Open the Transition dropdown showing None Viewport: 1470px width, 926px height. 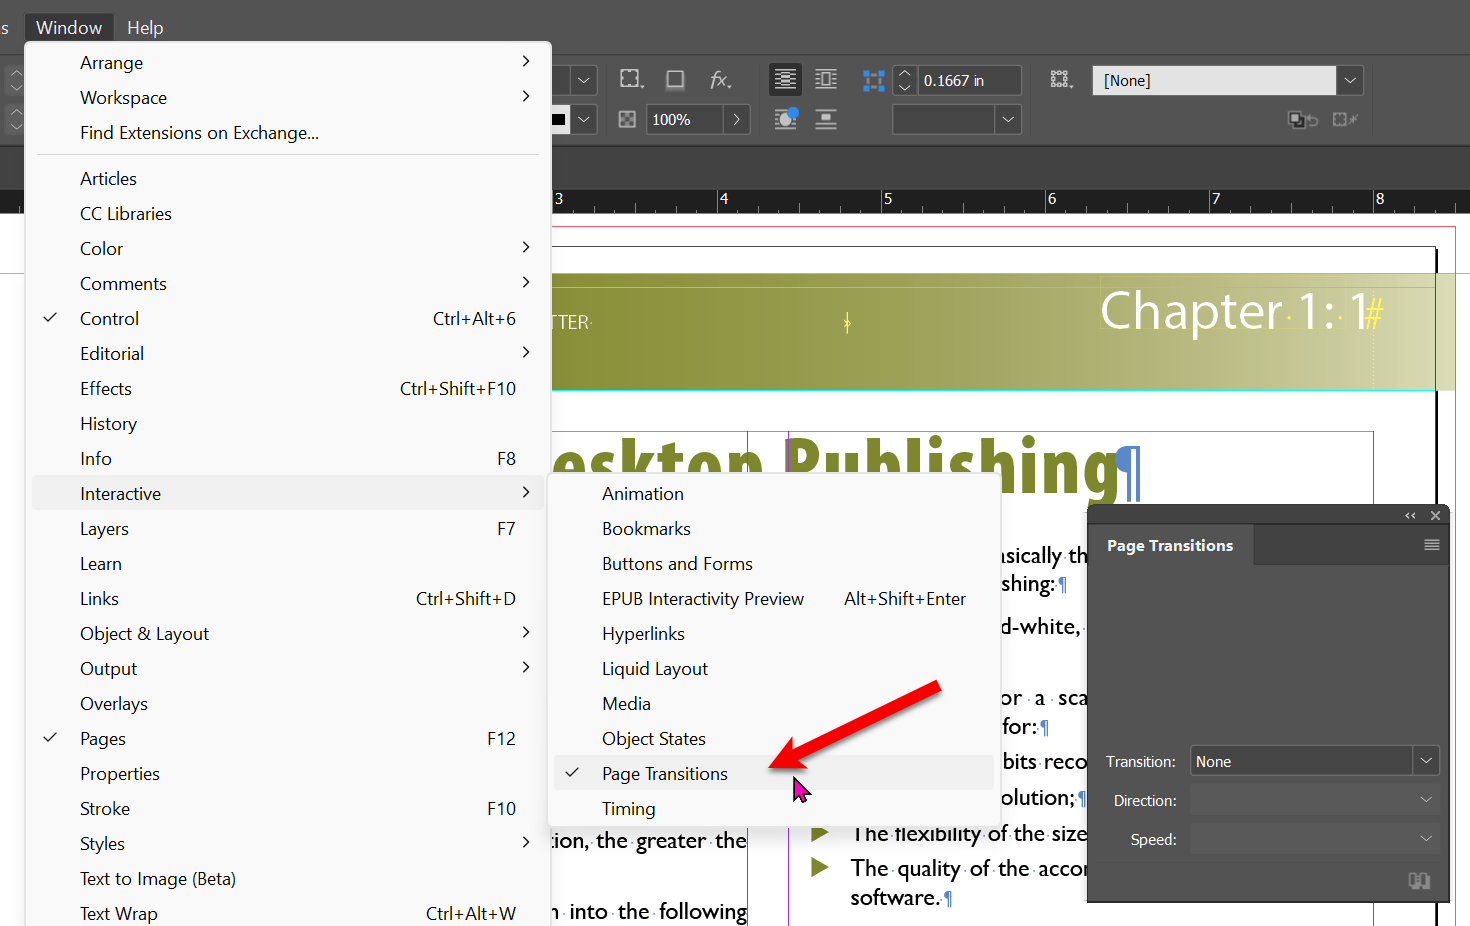(x=1313, y=761)
